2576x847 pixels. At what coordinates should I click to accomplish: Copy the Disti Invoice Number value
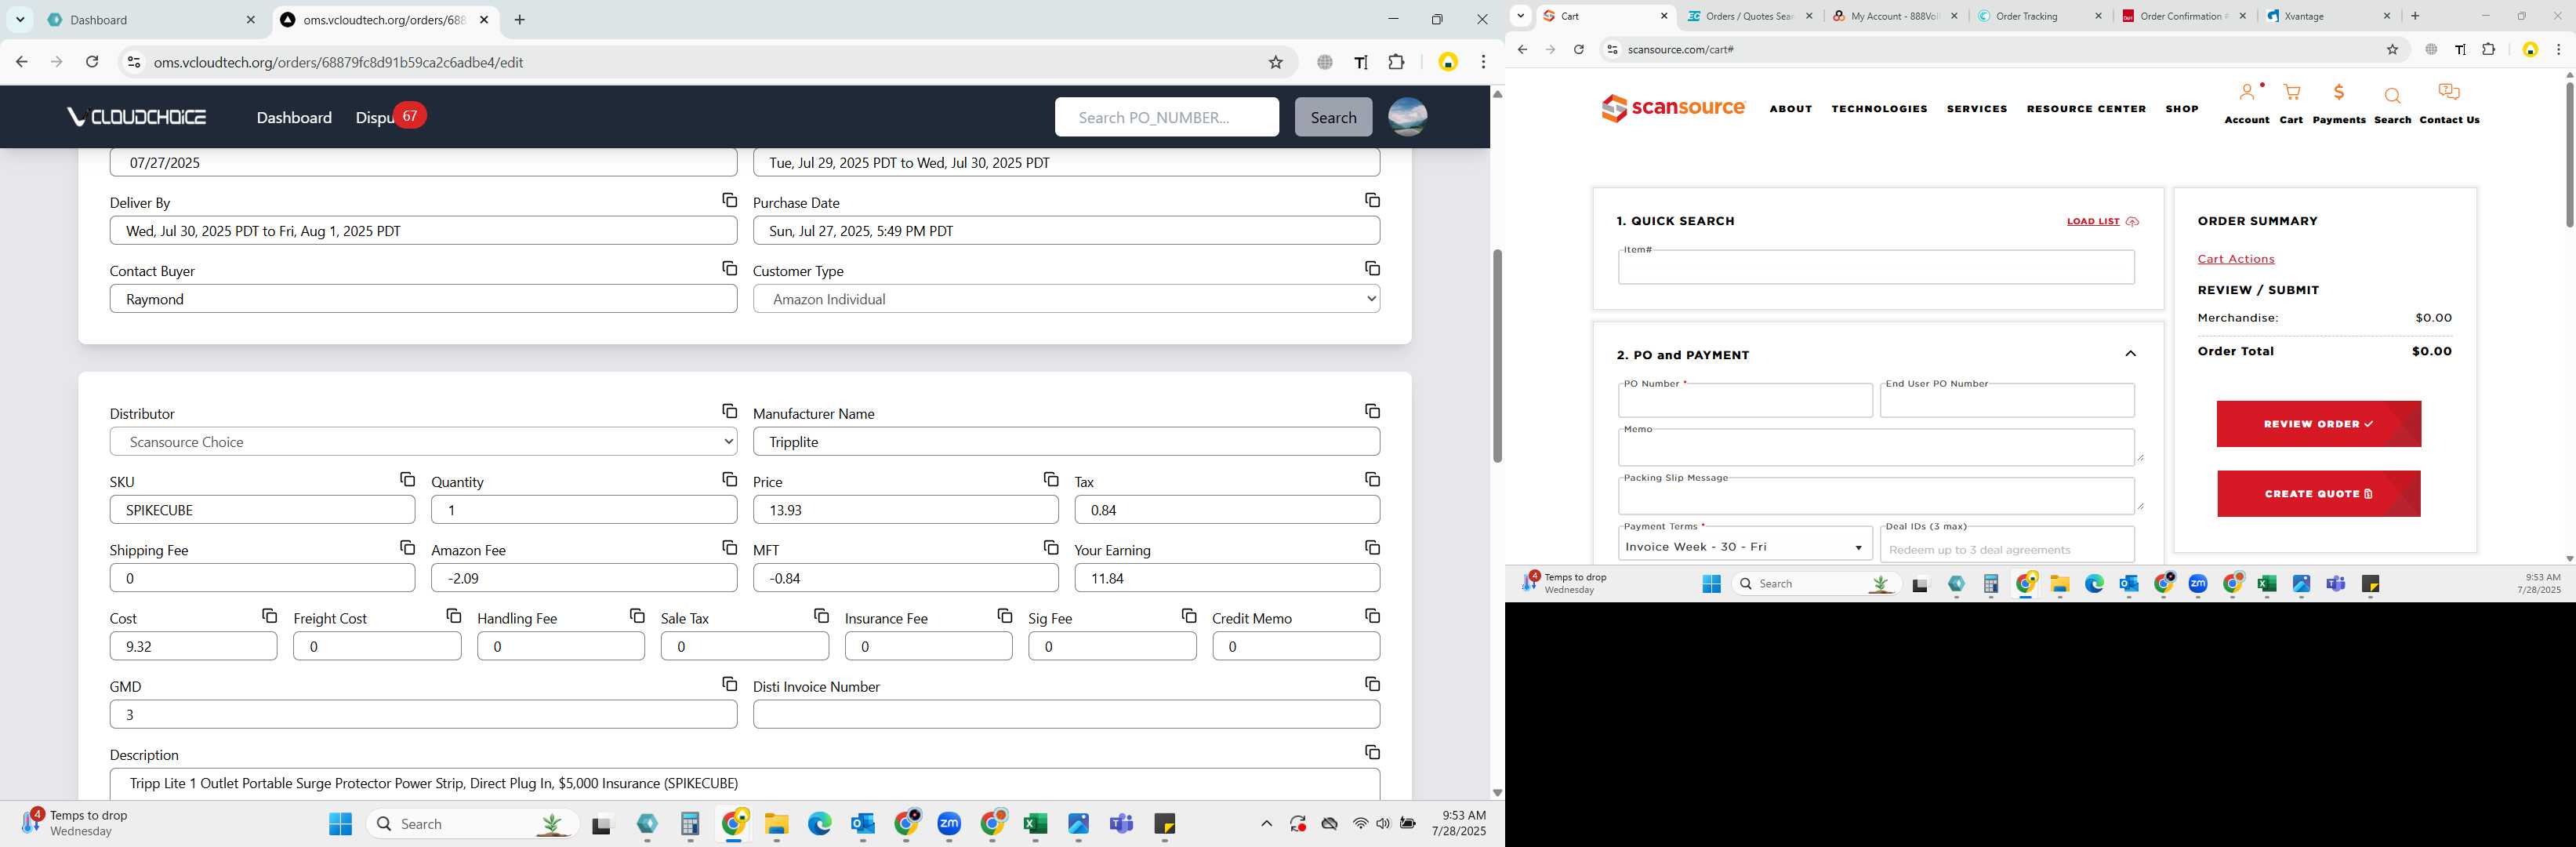tap(1372, 684)
